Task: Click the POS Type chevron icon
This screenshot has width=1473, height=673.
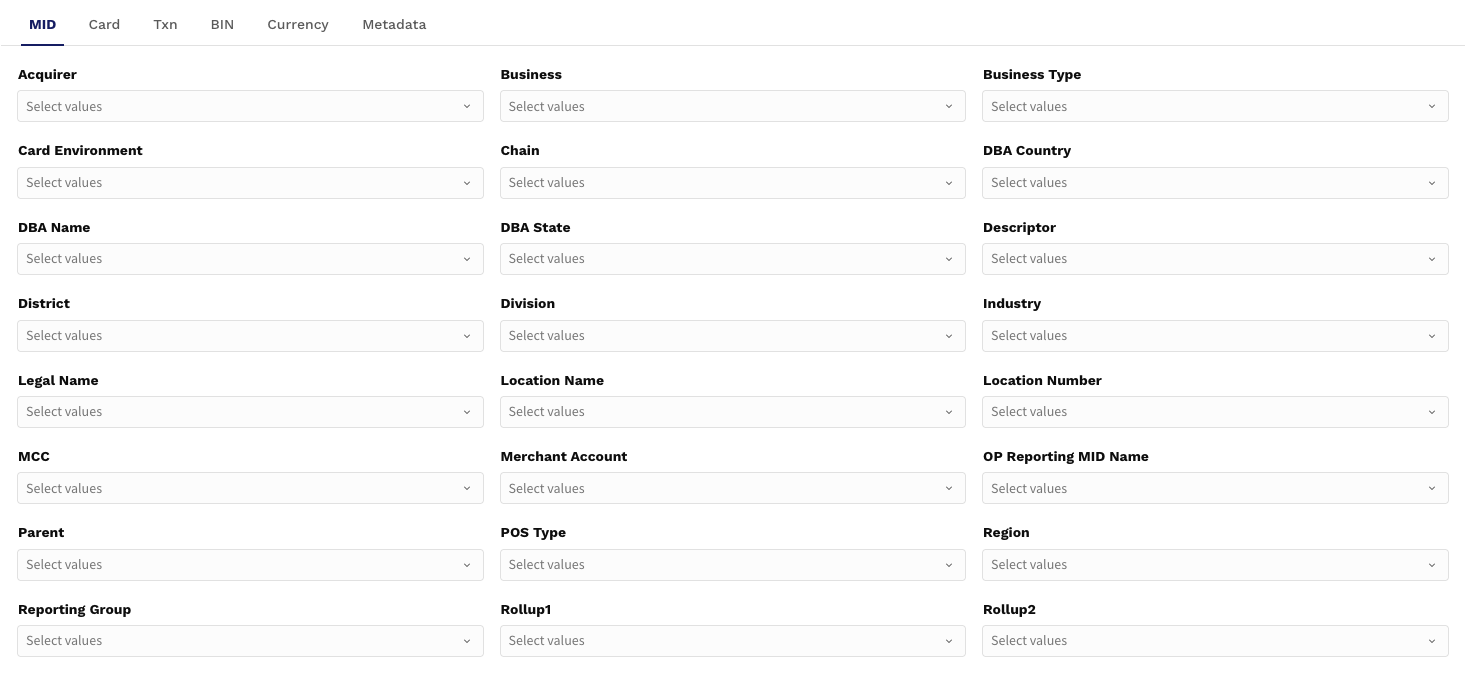Action: click(x=949, y=565)
